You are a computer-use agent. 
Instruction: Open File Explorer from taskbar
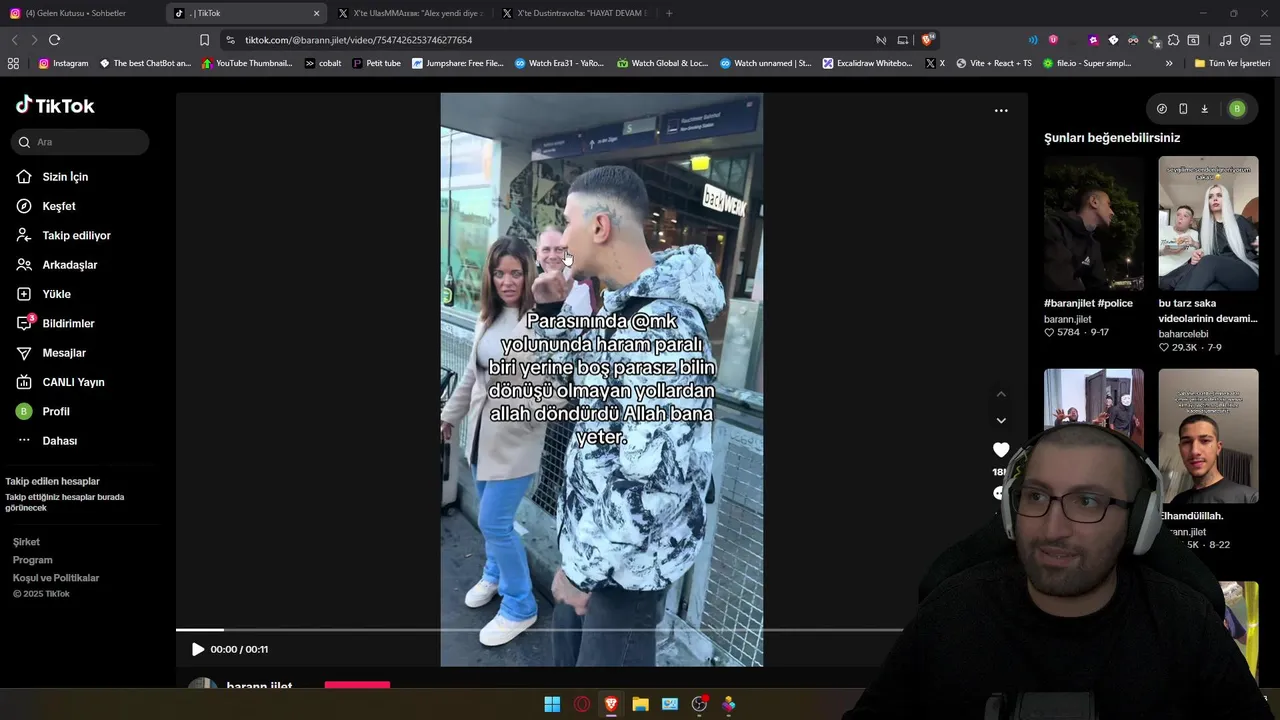640,704
